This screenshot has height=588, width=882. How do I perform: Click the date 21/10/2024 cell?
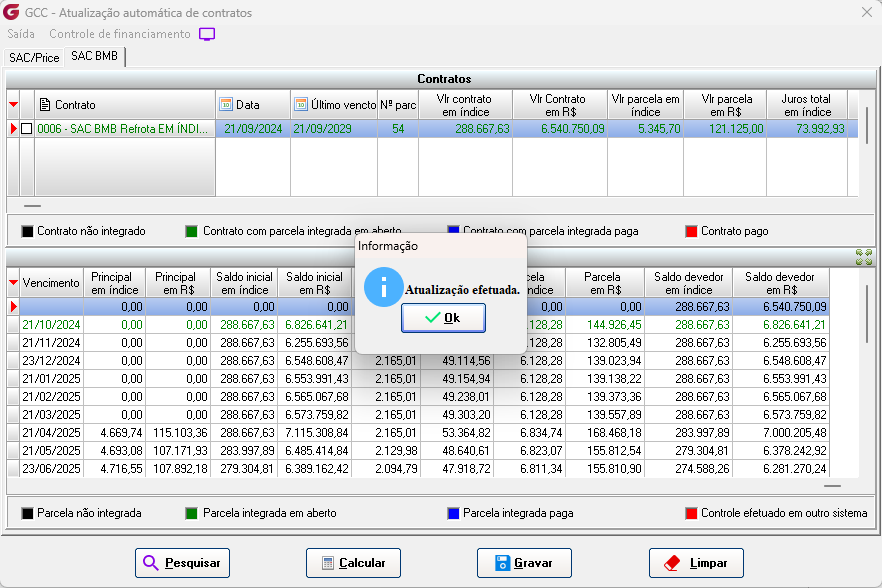point(51,325)
